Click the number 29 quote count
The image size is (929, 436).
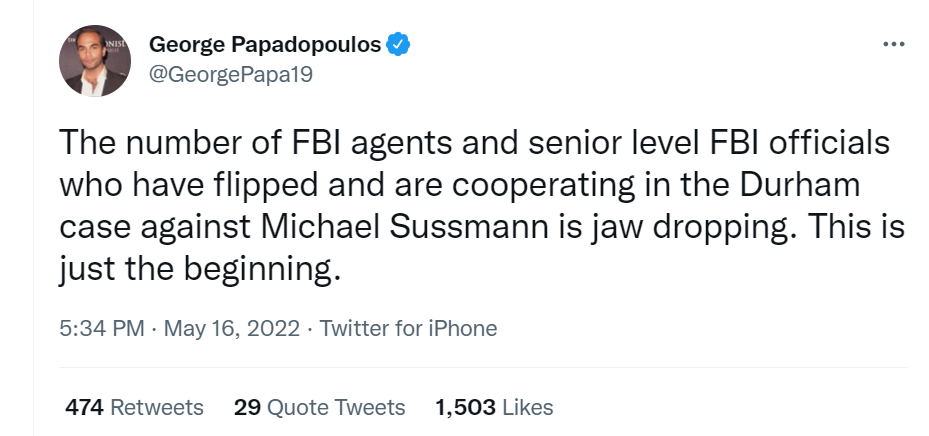point(247,408)
